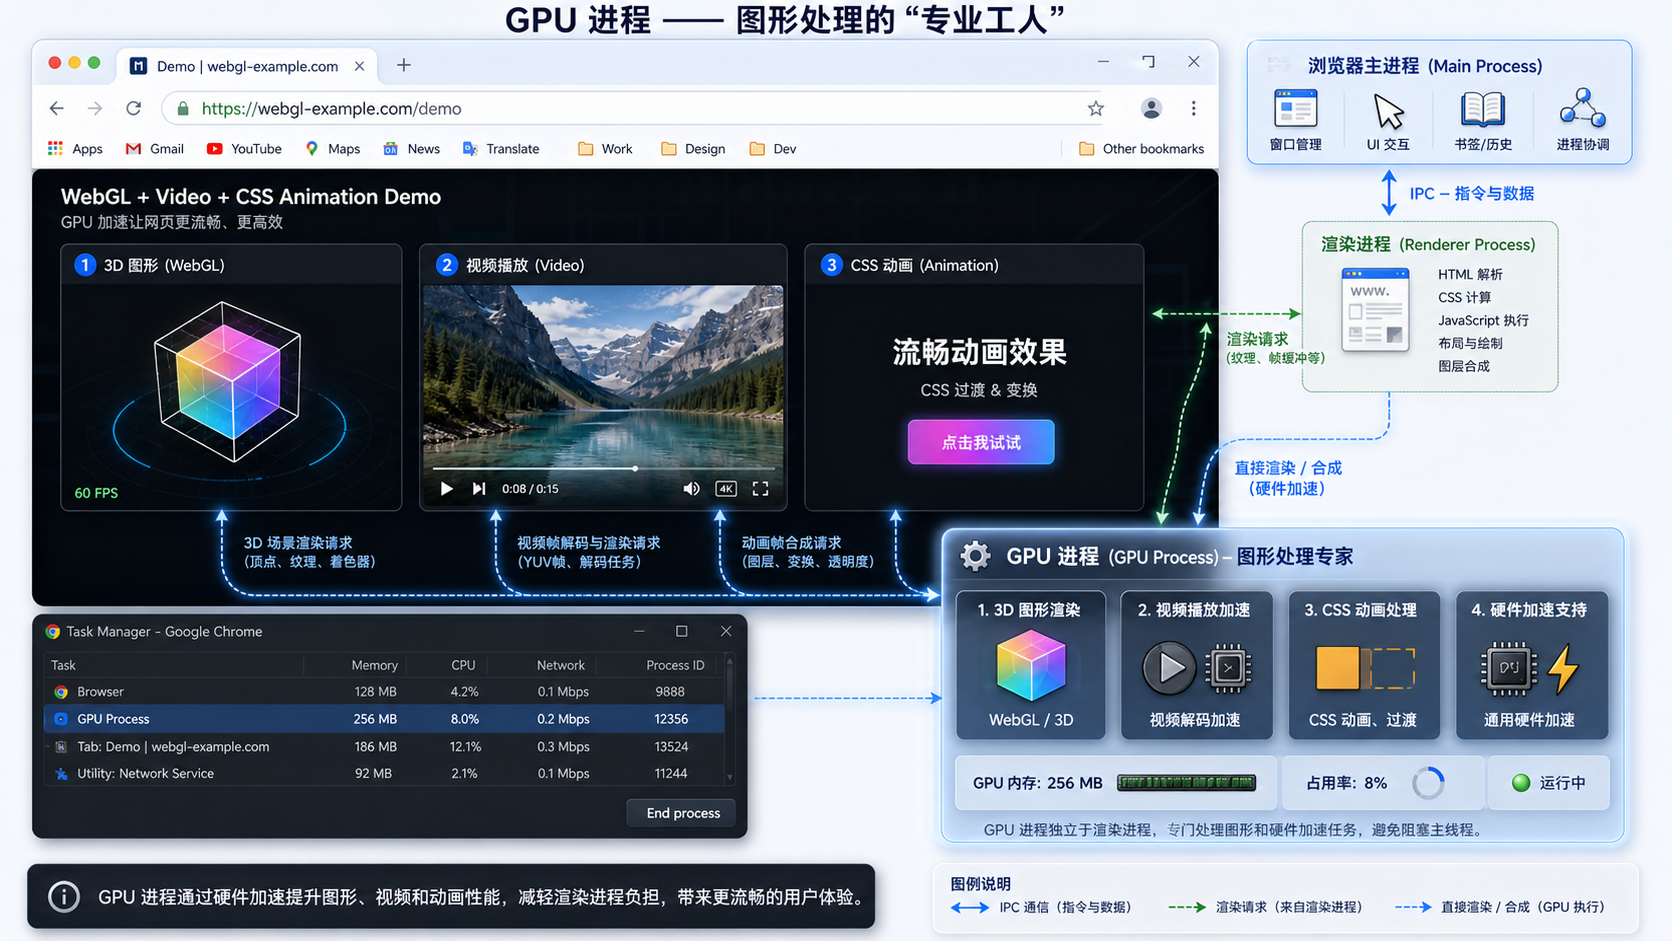Select the GPU Process row in Task Manager
The width and height of the screenshot is (1672, 941).
click(384, 718)
